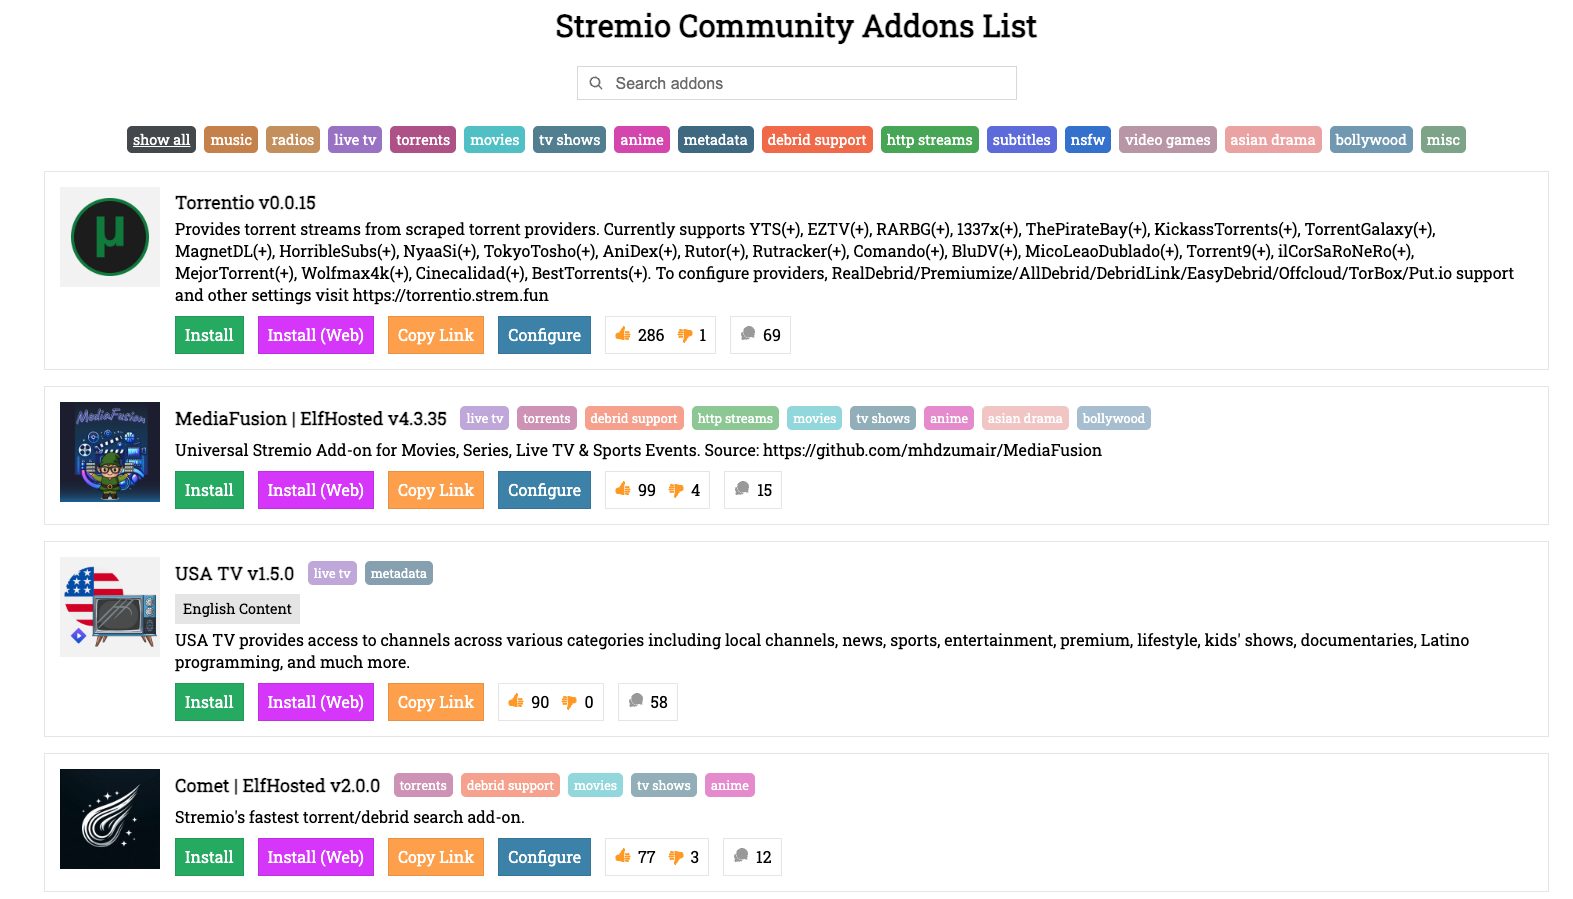Image resolution: width=1573 pixels, height=899 pixels.
Task: Click the 'English Content' label
Action: click(237, 609)
